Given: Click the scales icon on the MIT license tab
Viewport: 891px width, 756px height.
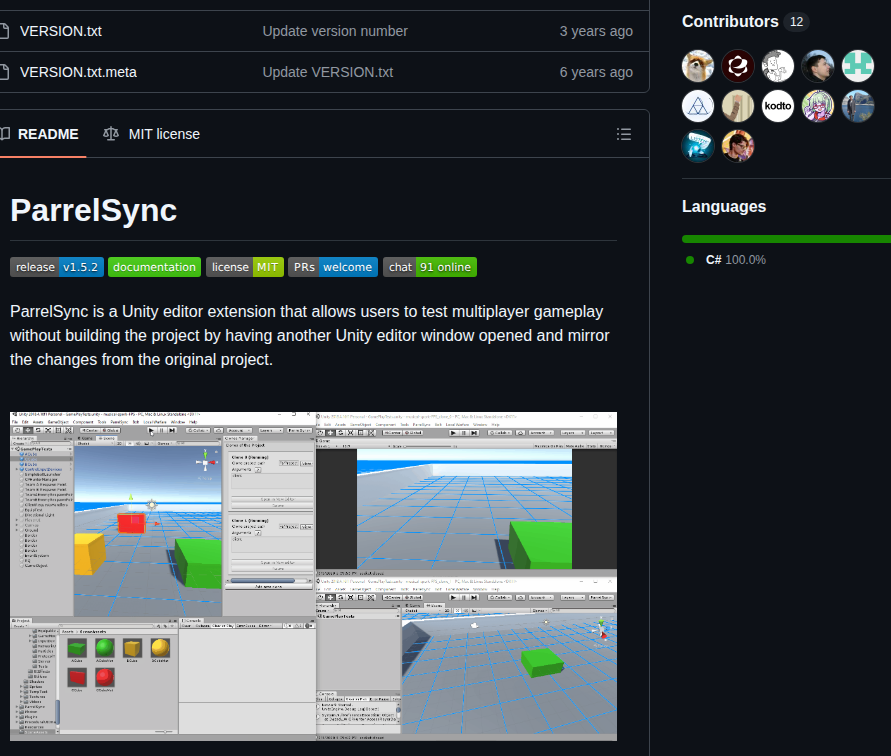Looking at the screenshot, I should tap(111, 134).
